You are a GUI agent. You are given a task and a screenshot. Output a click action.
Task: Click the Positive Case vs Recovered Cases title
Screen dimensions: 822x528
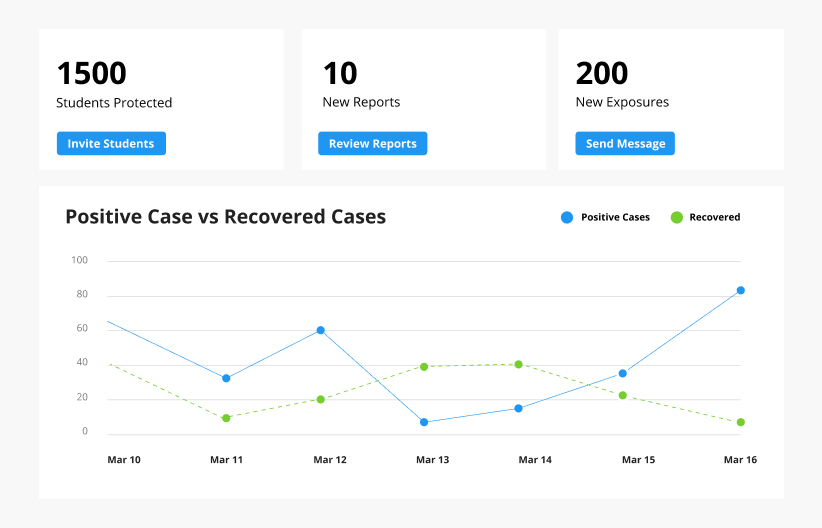225,217
